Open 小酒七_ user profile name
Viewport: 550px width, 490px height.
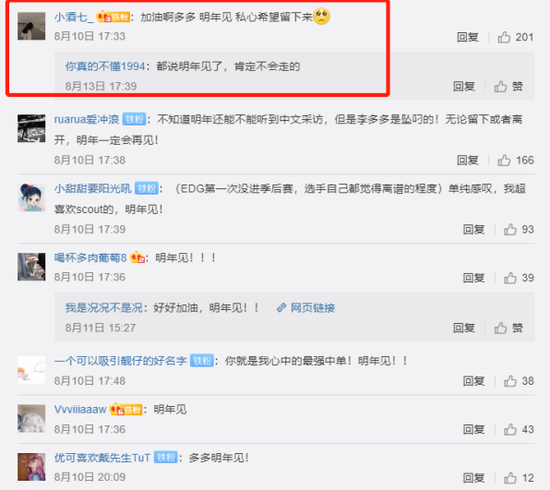74,17
